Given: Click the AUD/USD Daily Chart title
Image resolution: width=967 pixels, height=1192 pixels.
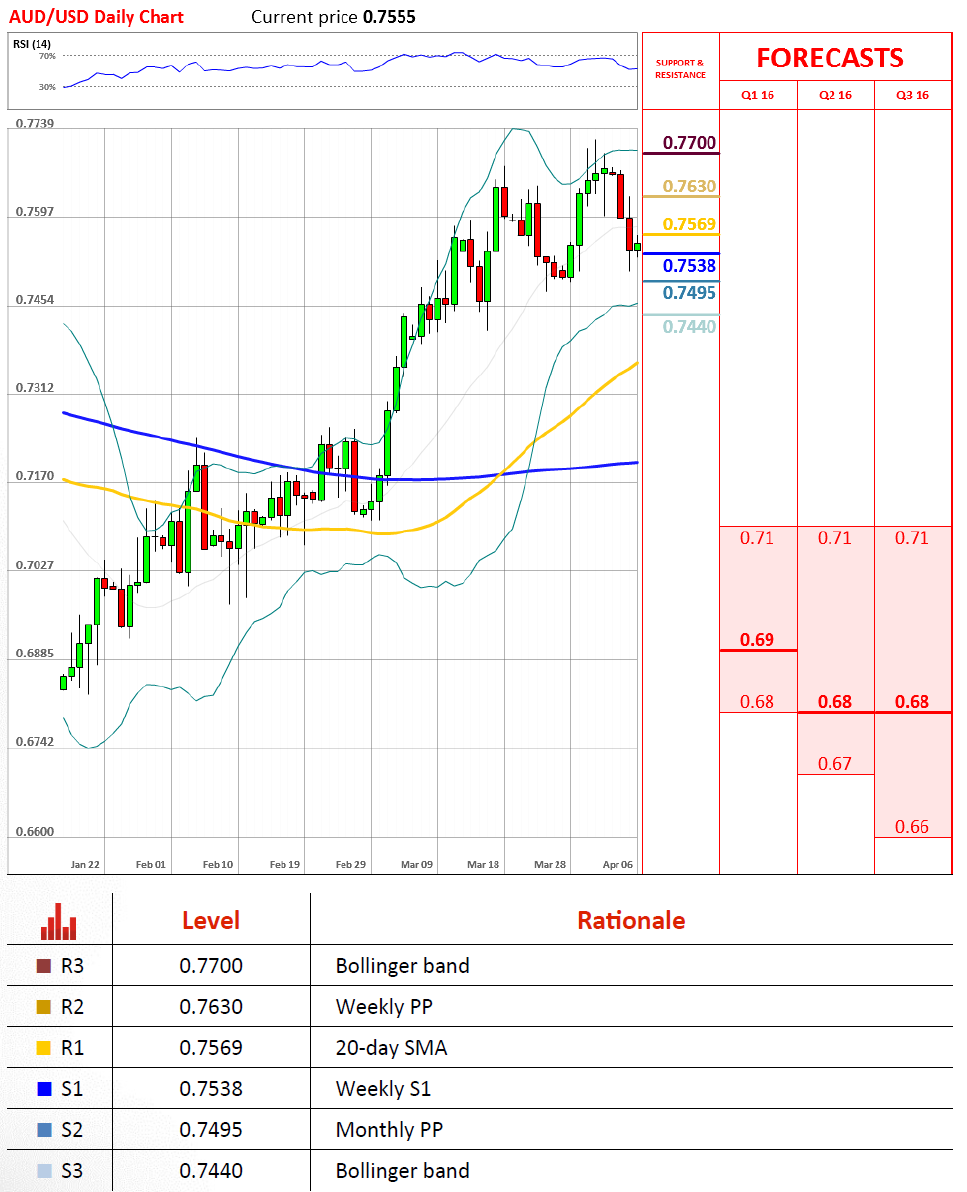Looking at the screenshot, I should (x=96, y=17).
